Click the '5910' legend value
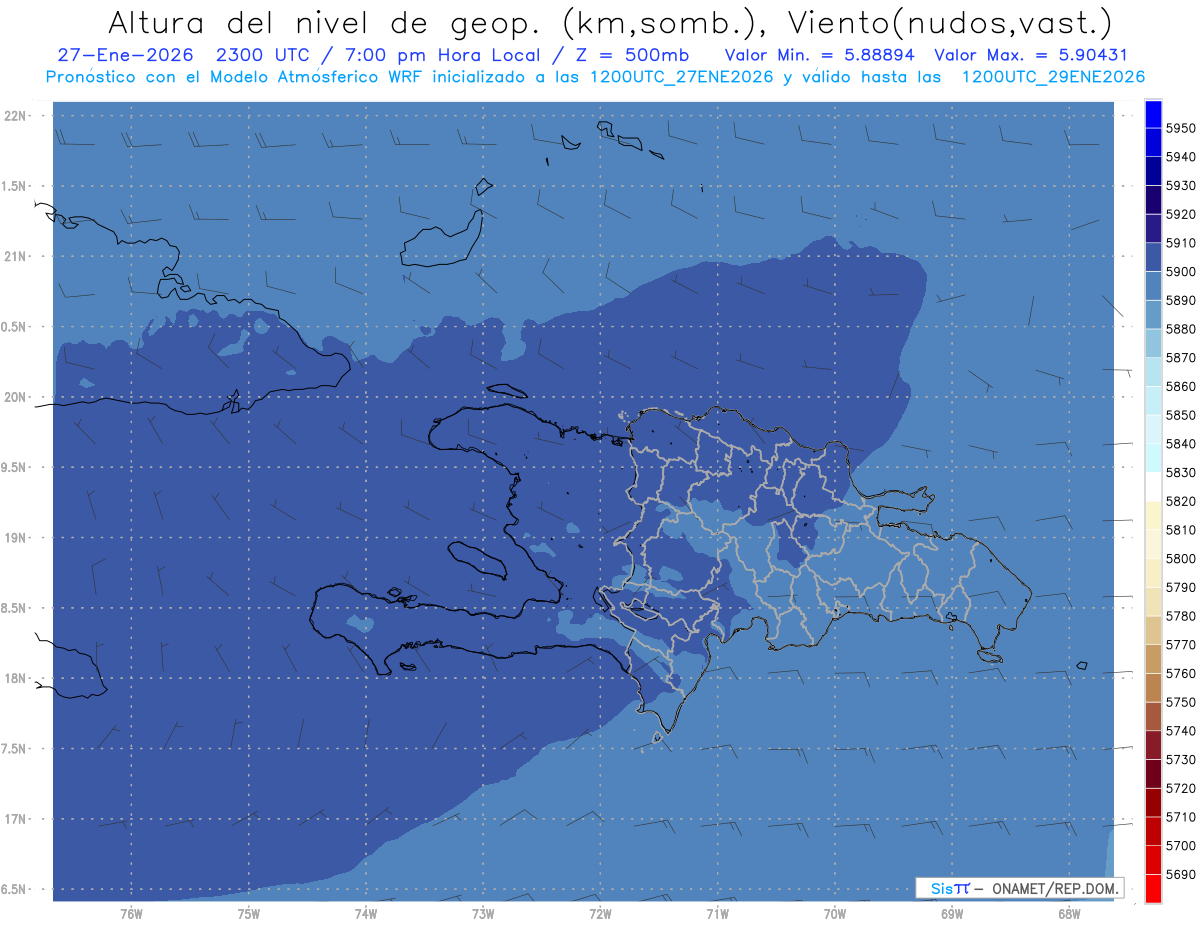Screen dimensions: 1200x927 [1181, 244]
